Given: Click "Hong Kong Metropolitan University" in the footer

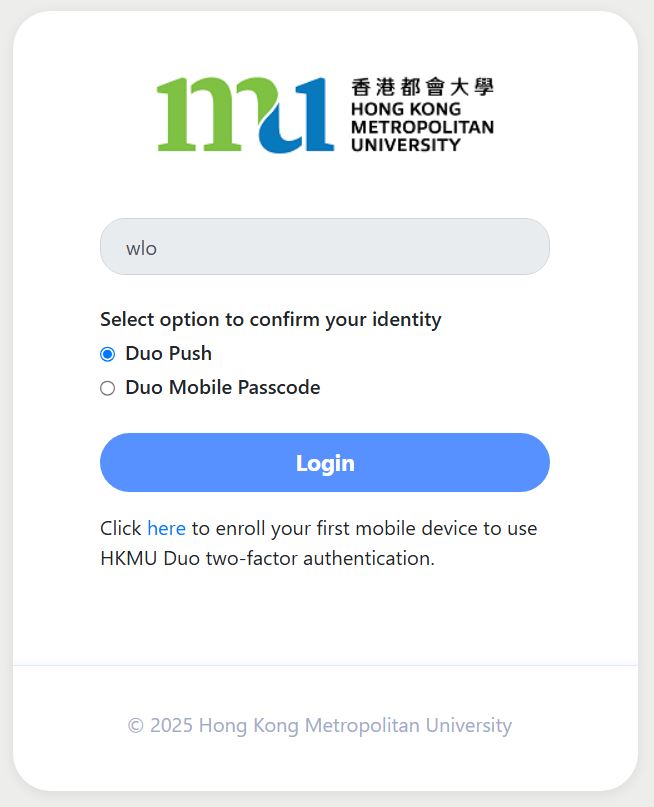Looking at the screenshot, I should pos(355,725).
